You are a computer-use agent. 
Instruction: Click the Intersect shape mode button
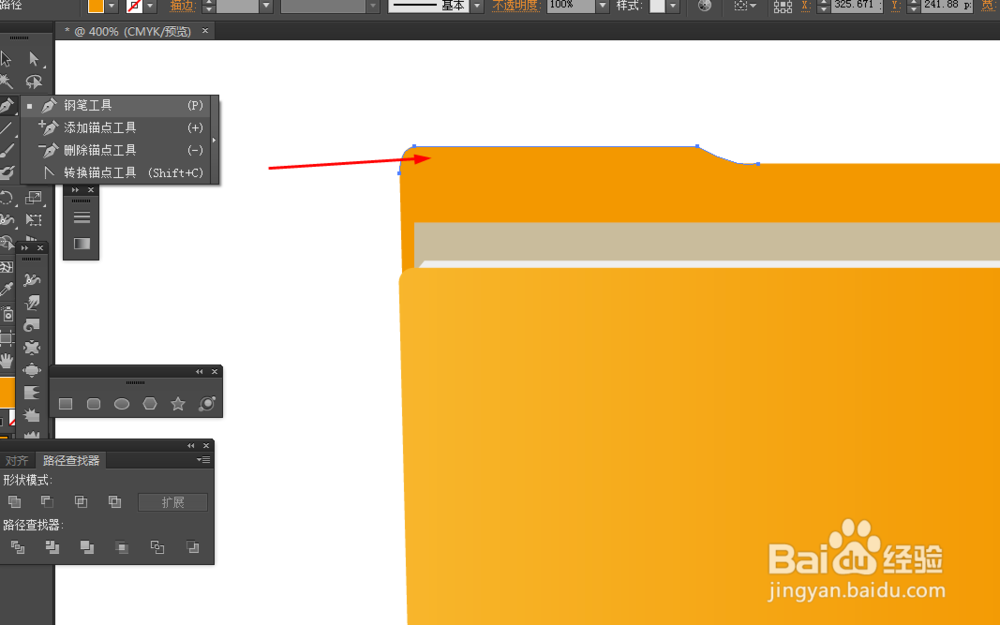[81, 502]
